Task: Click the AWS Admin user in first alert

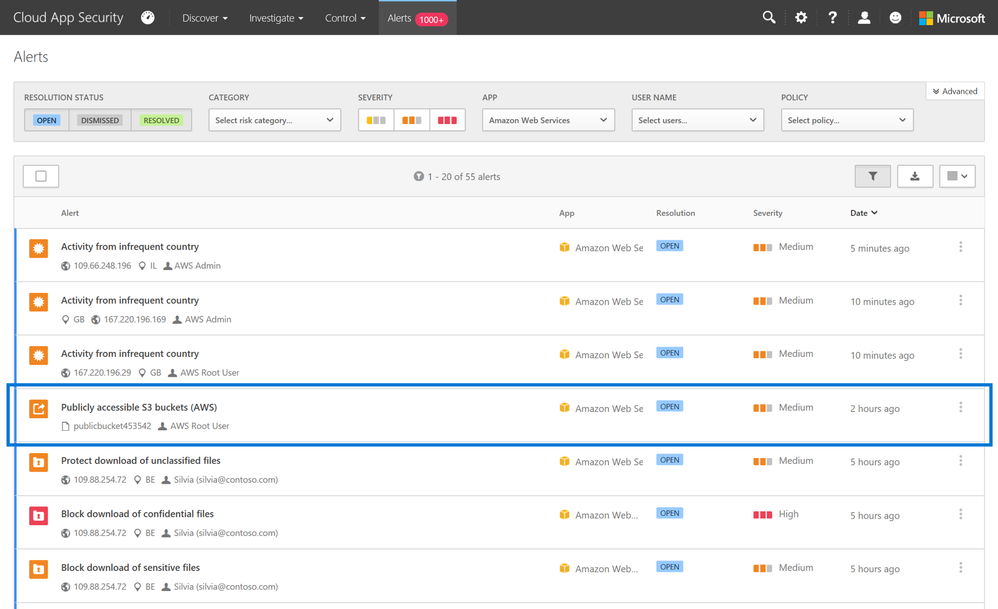Action: point(197,266)
